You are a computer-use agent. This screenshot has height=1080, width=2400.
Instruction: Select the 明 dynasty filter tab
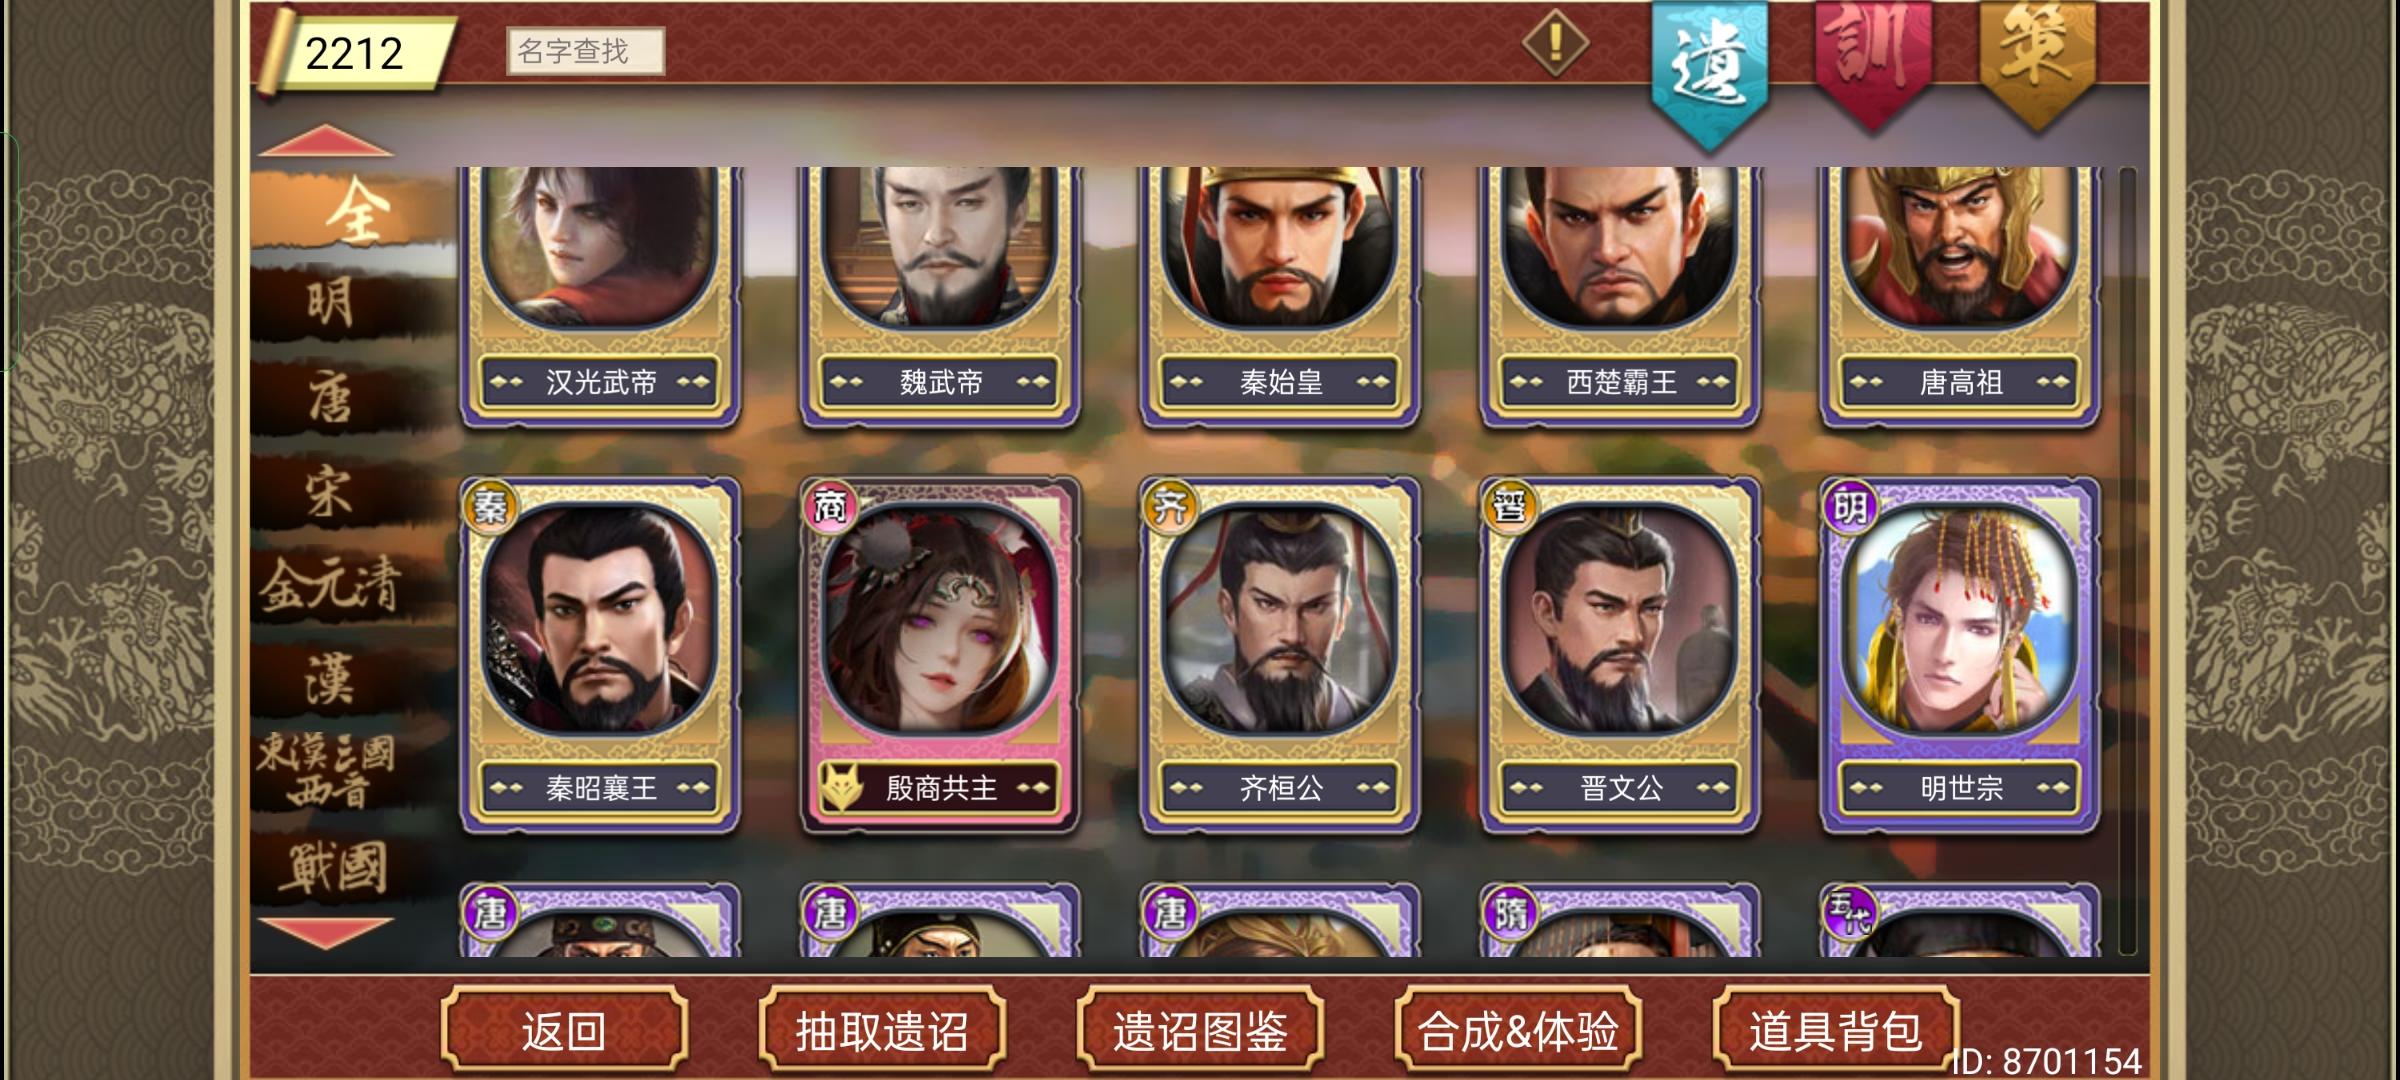point(330,304)
